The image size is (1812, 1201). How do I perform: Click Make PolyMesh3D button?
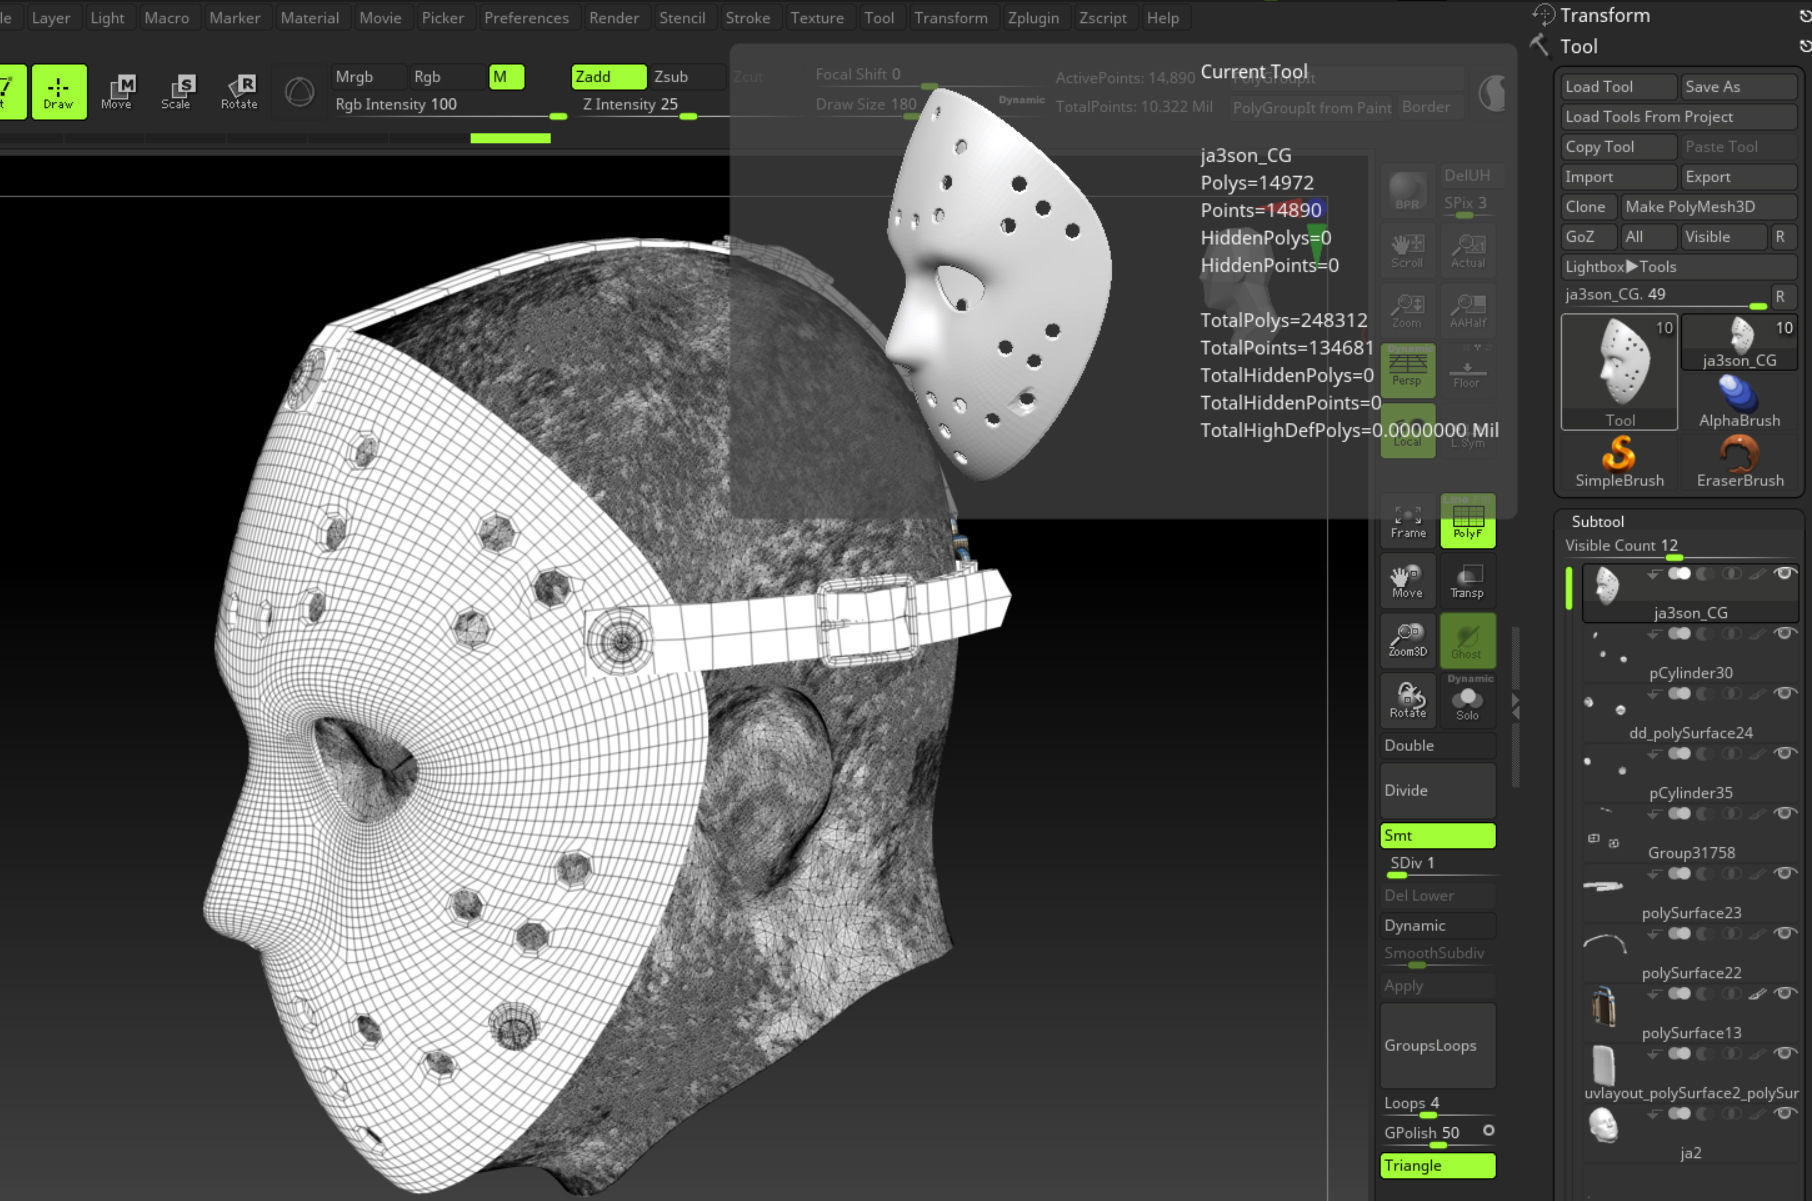click(x=1709, y=207)
